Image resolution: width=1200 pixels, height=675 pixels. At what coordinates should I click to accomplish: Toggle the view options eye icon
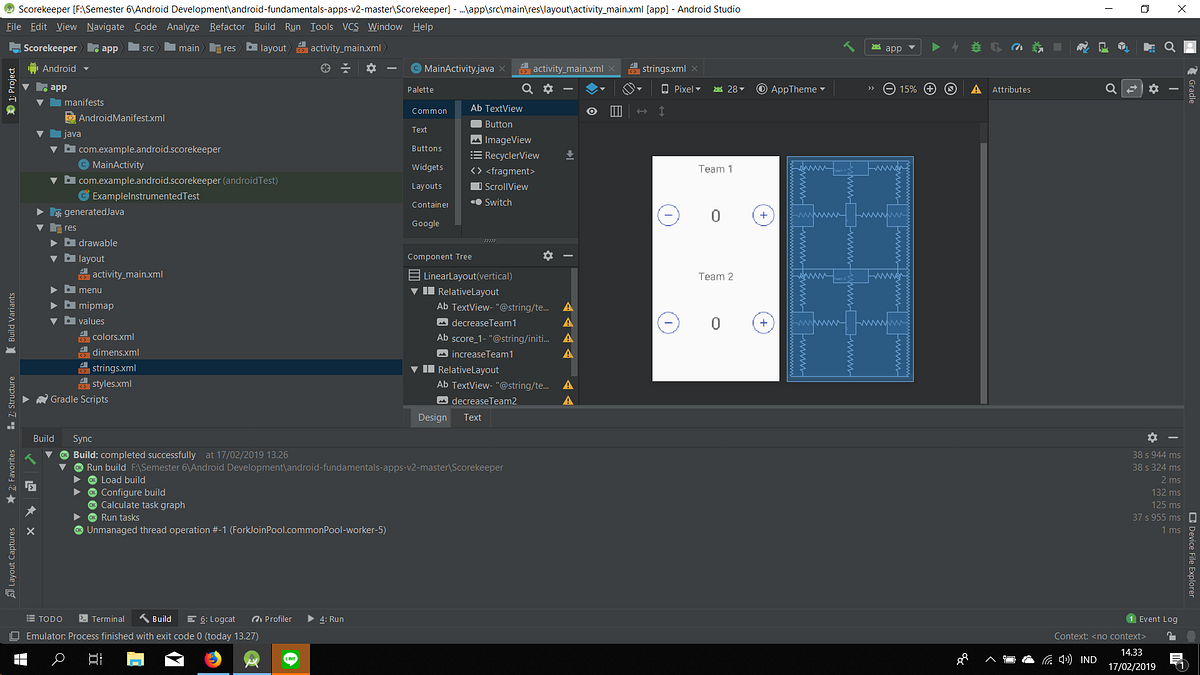[592, 110]
